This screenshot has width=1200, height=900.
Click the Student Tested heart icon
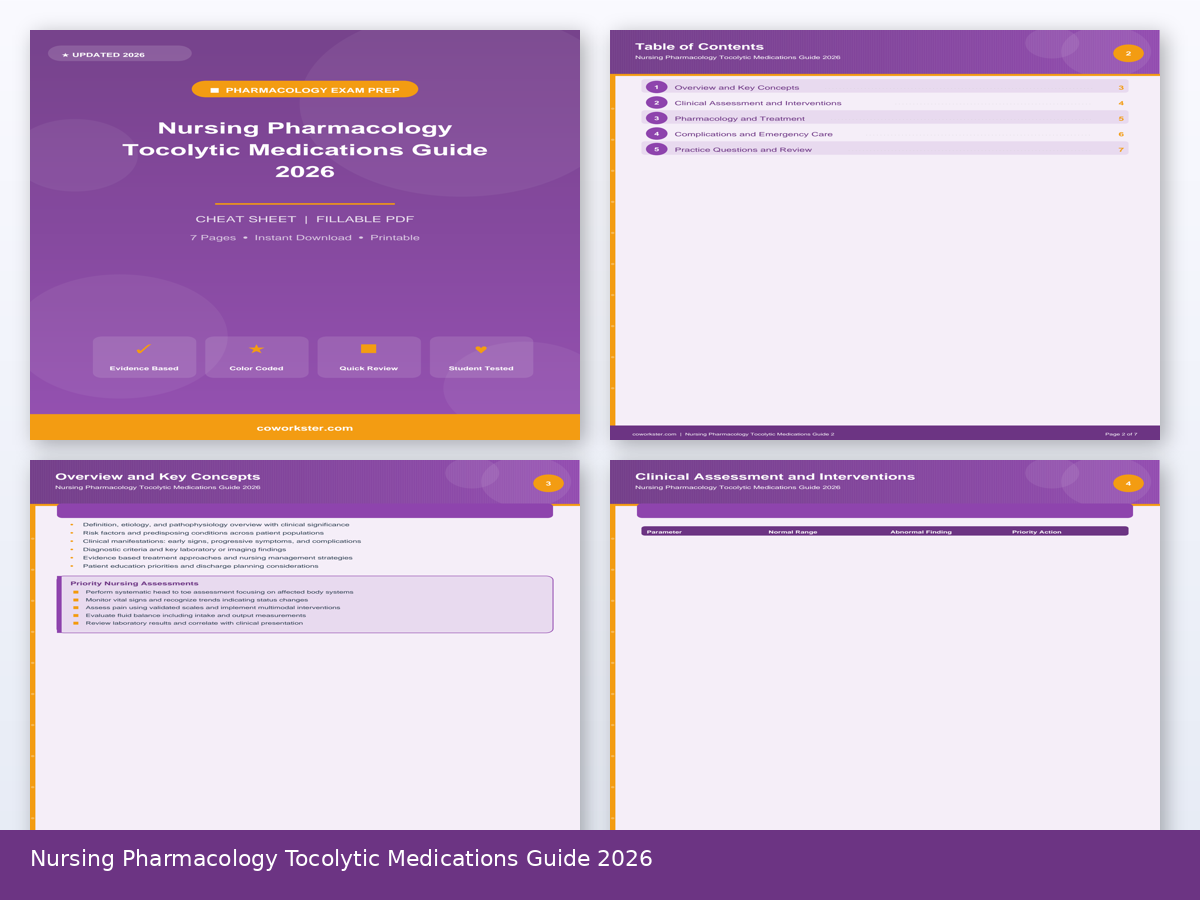pos(481,350)
